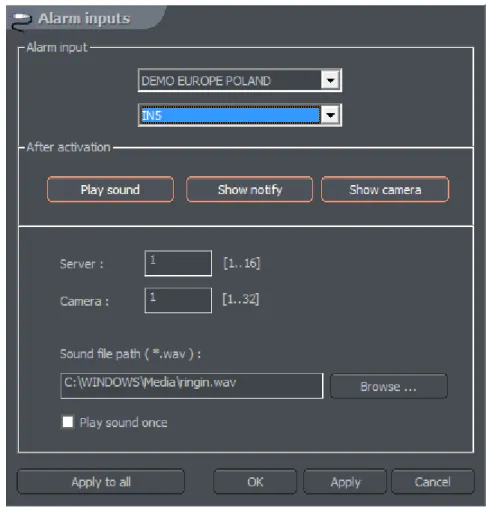Confirm with the OK button

tap(255, 482)
